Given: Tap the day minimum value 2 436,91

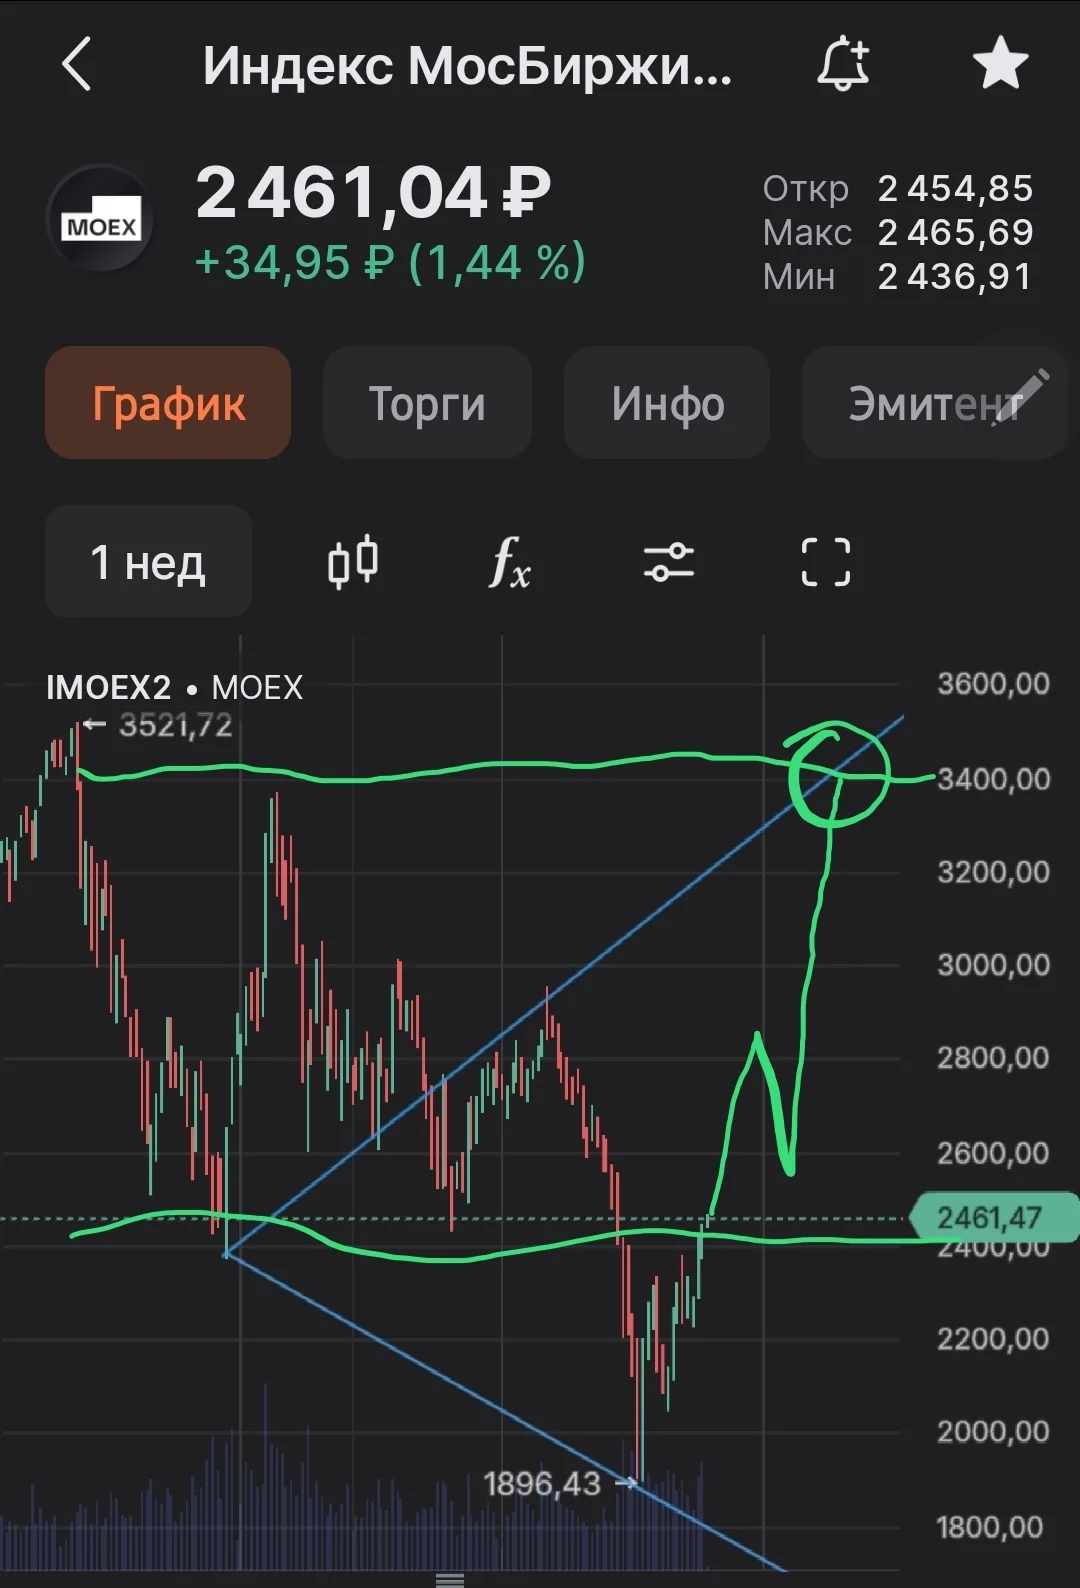Looking at the screenshot, I should [x=954, y=276].
